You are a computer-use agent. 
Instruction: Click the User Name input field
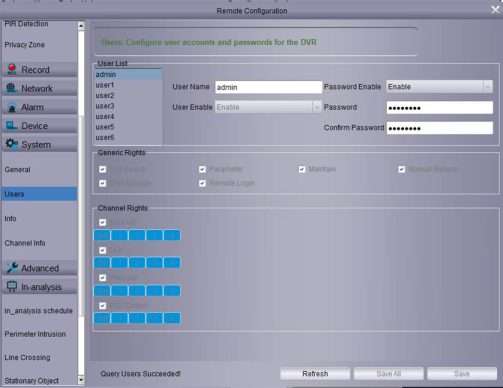click(268, 87)
